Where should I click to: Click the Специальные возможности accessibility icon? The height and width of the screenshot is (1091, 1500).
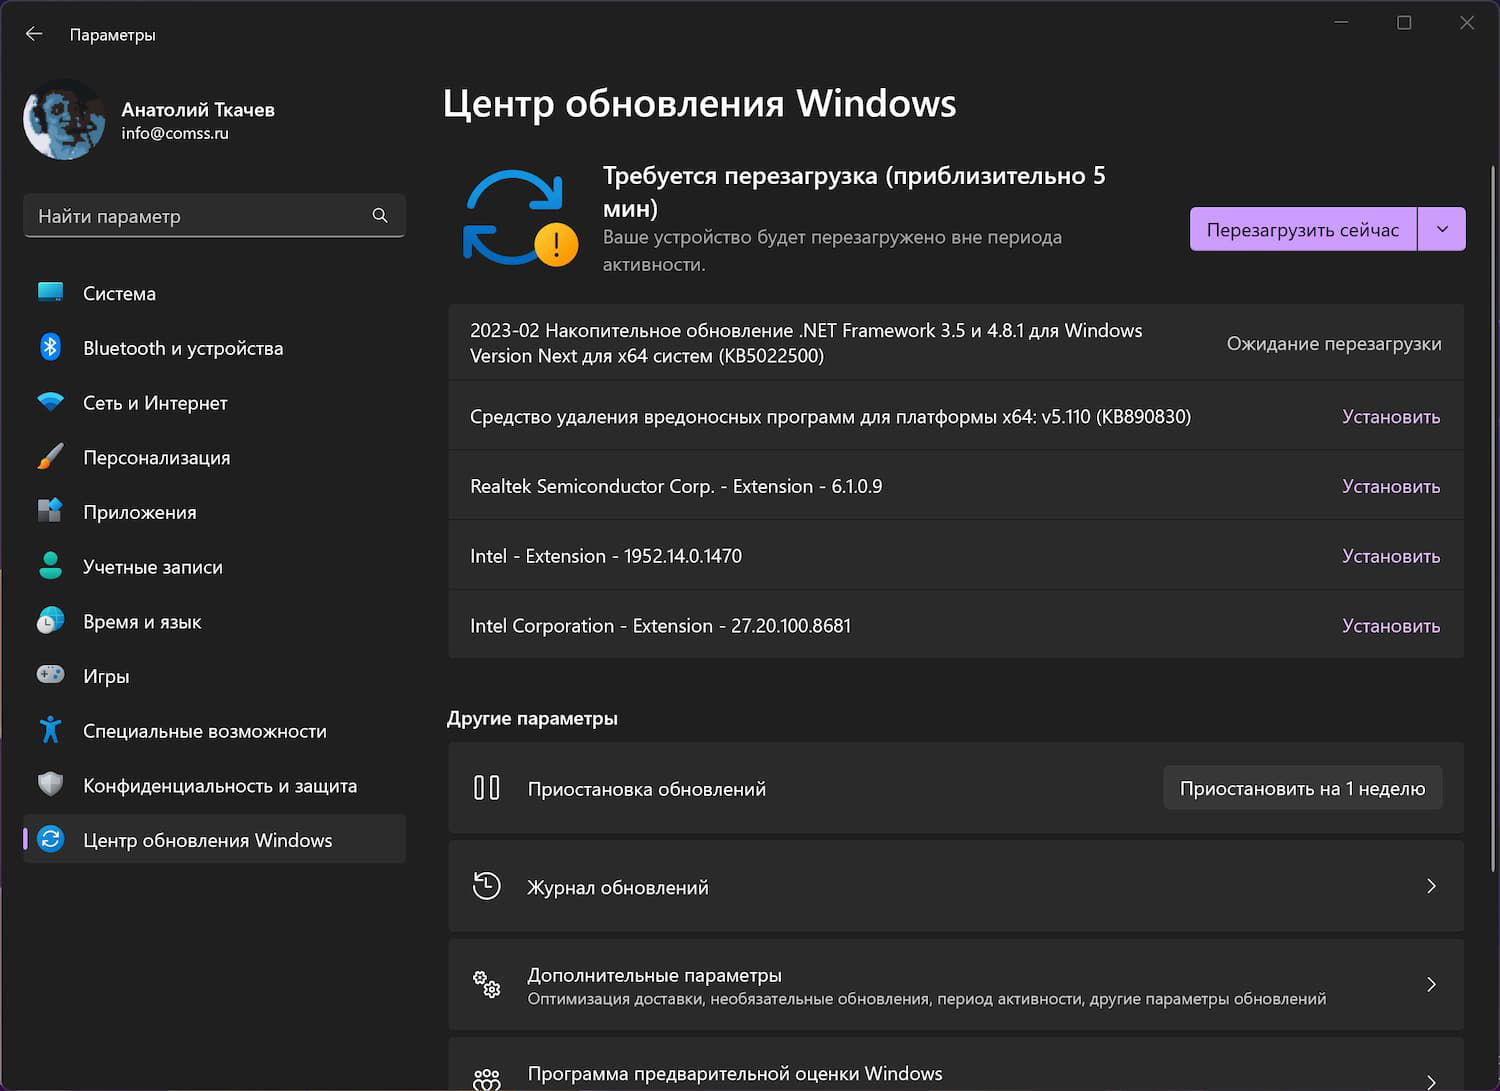pos(50,730)
